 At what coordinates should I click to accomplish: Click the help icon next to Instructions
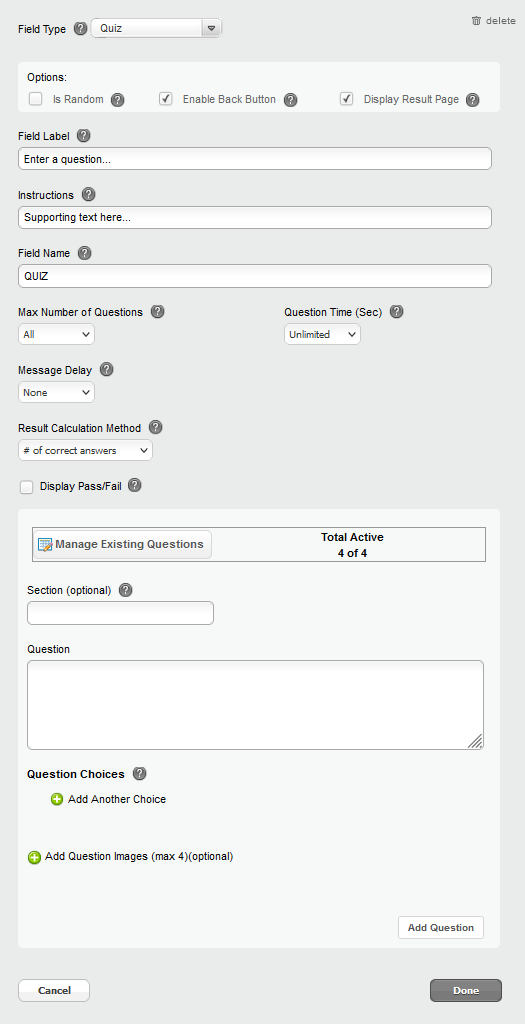click(88, 195)
